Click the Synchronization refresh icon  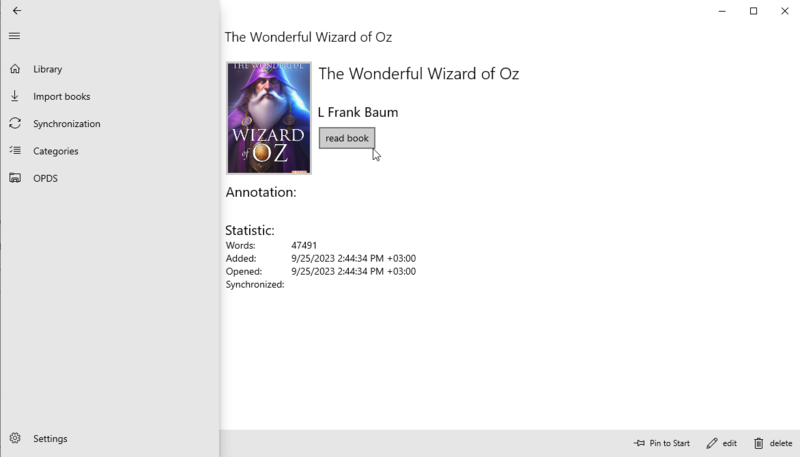tap(15, 123)
